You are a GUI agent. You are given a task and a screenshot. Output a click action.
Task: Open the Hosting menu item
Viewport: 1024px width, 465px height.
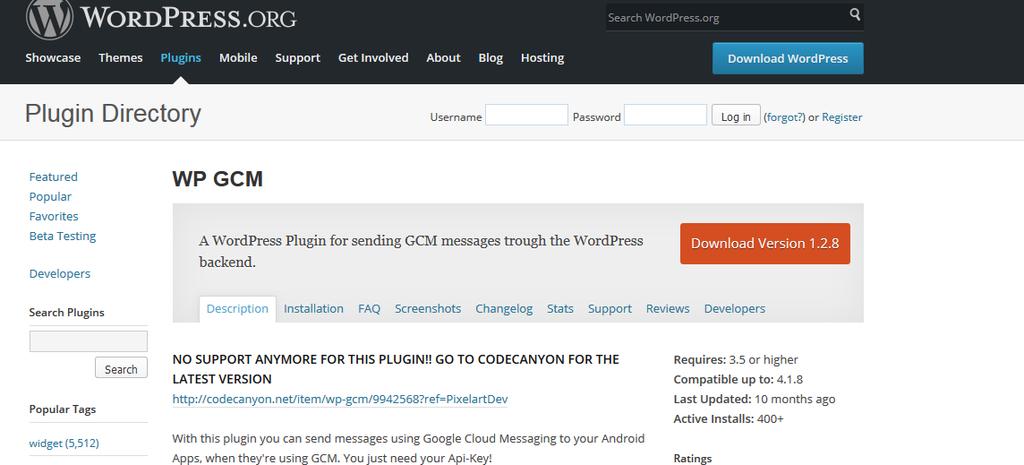click(542, 58)
